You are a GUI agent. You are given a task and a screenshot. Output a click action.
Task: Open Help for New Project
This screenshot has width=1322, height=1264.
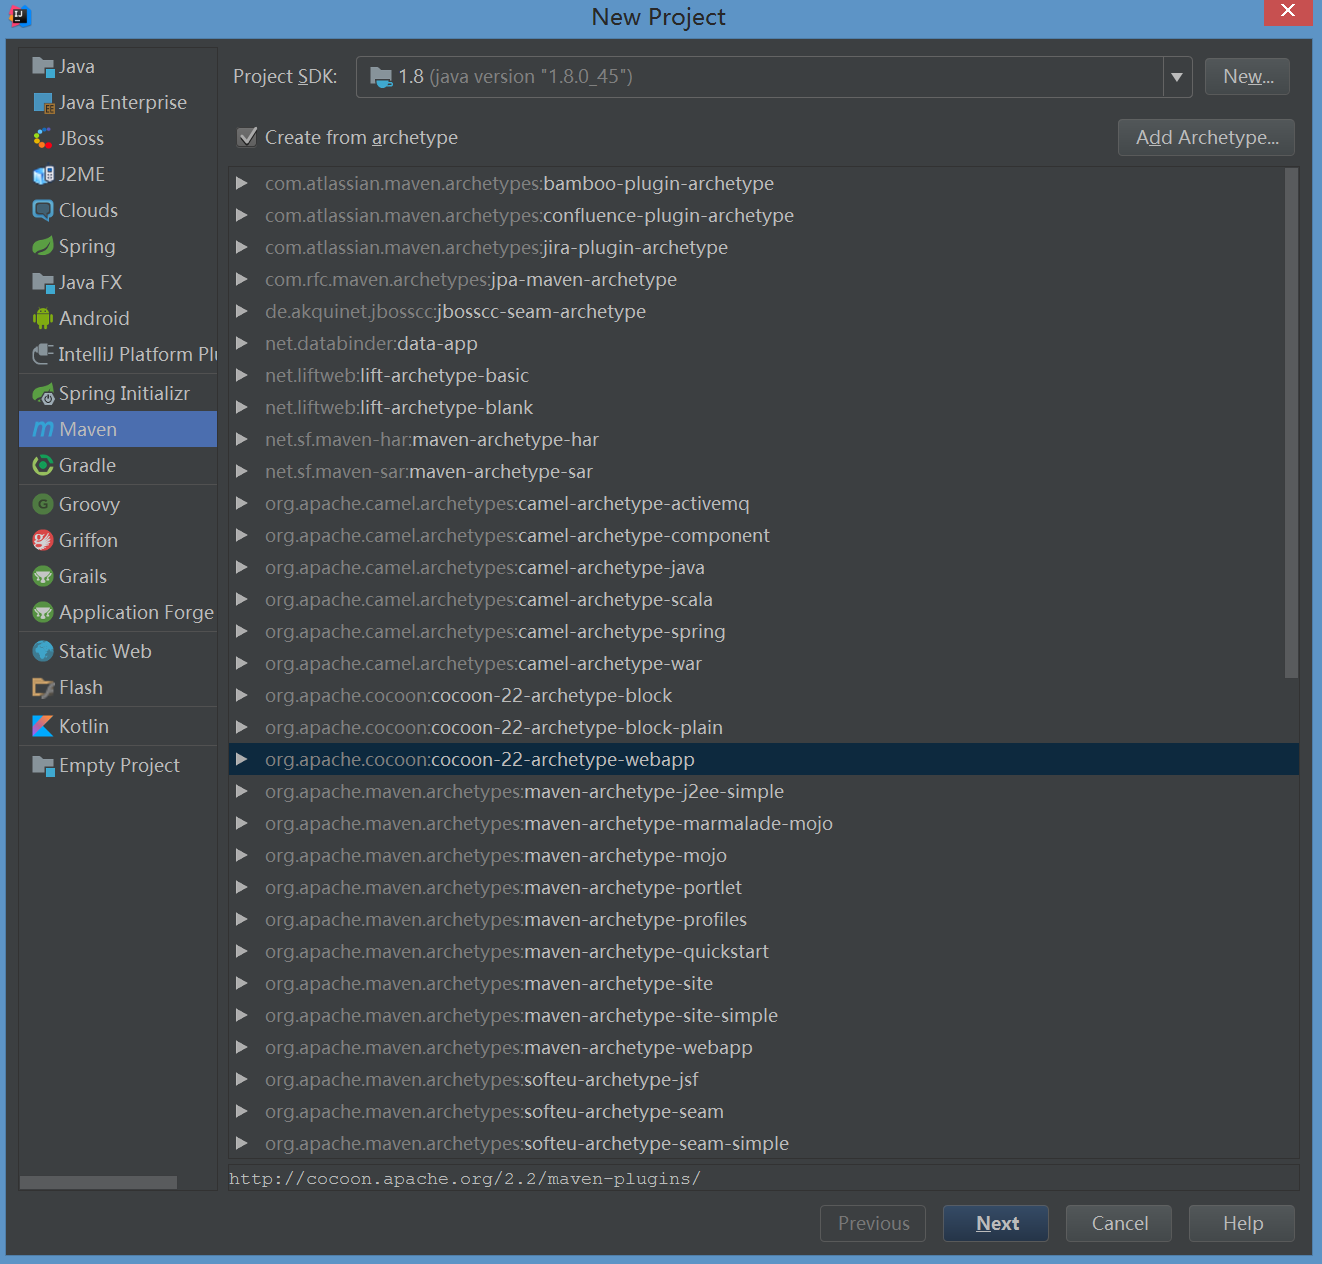click(x=1242, y=1223)
